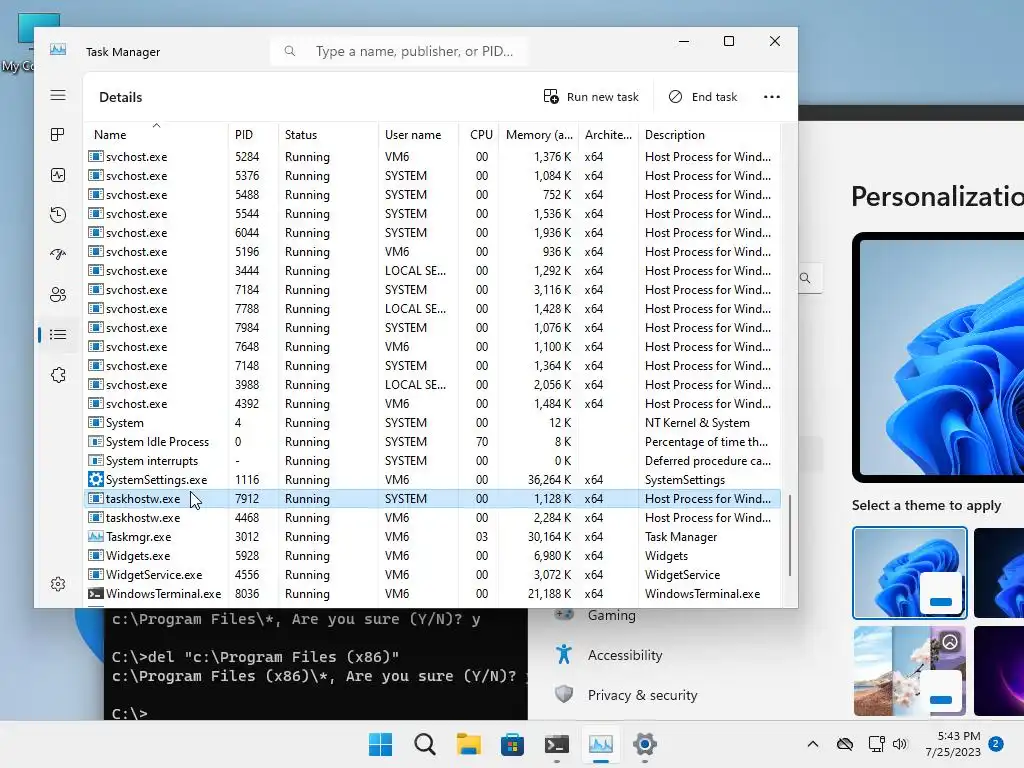The height and width of the screenshot is (768, 1024).
Task: Sort by the Memory column header
Action: (x=539, y=135)
